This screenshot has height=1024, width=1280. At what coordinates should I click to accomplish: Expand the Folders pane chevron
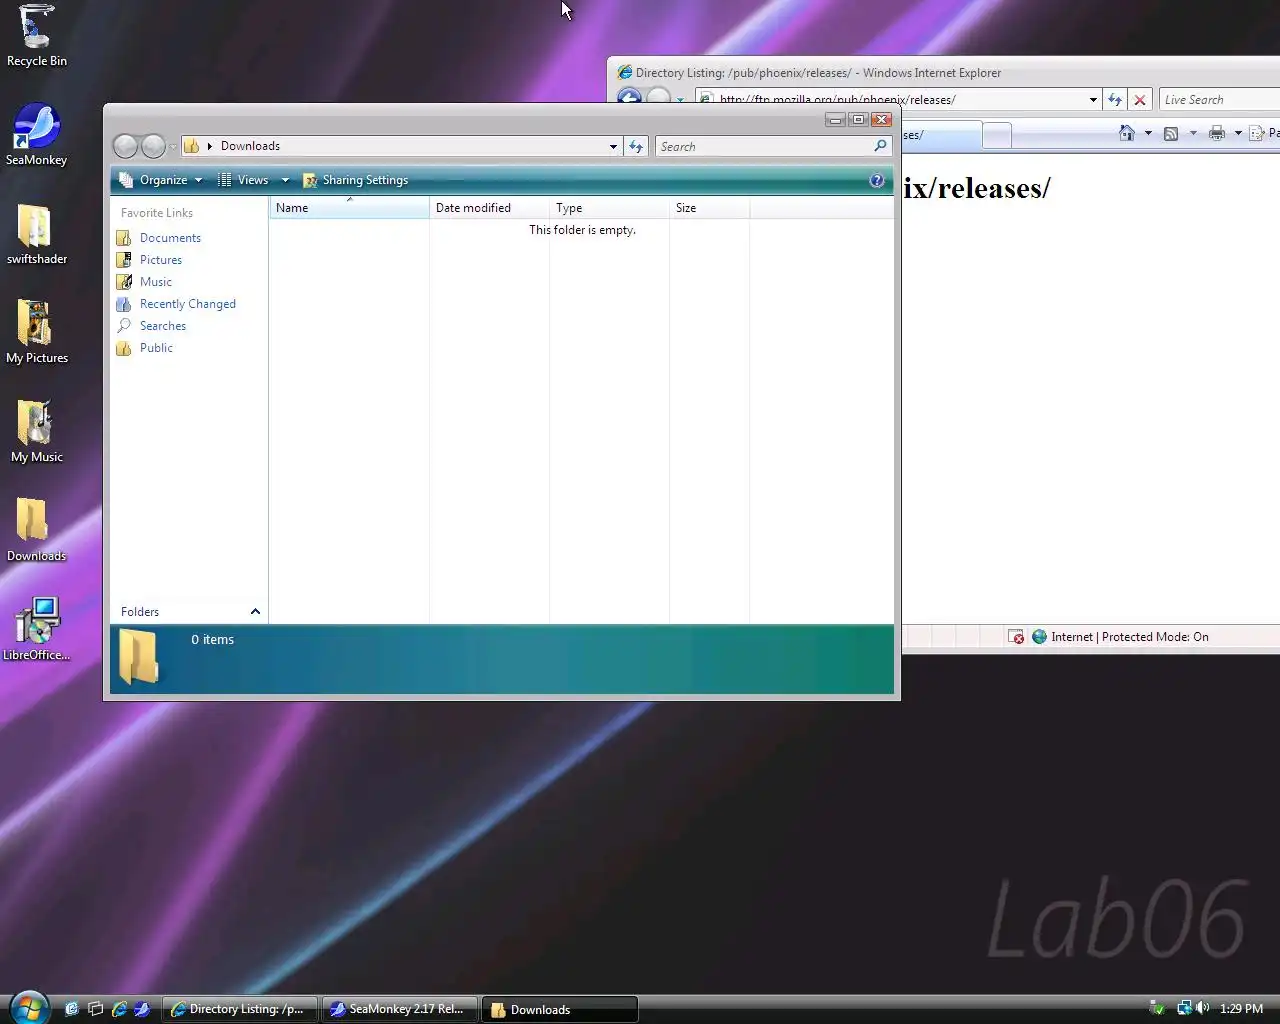point(255,612)
